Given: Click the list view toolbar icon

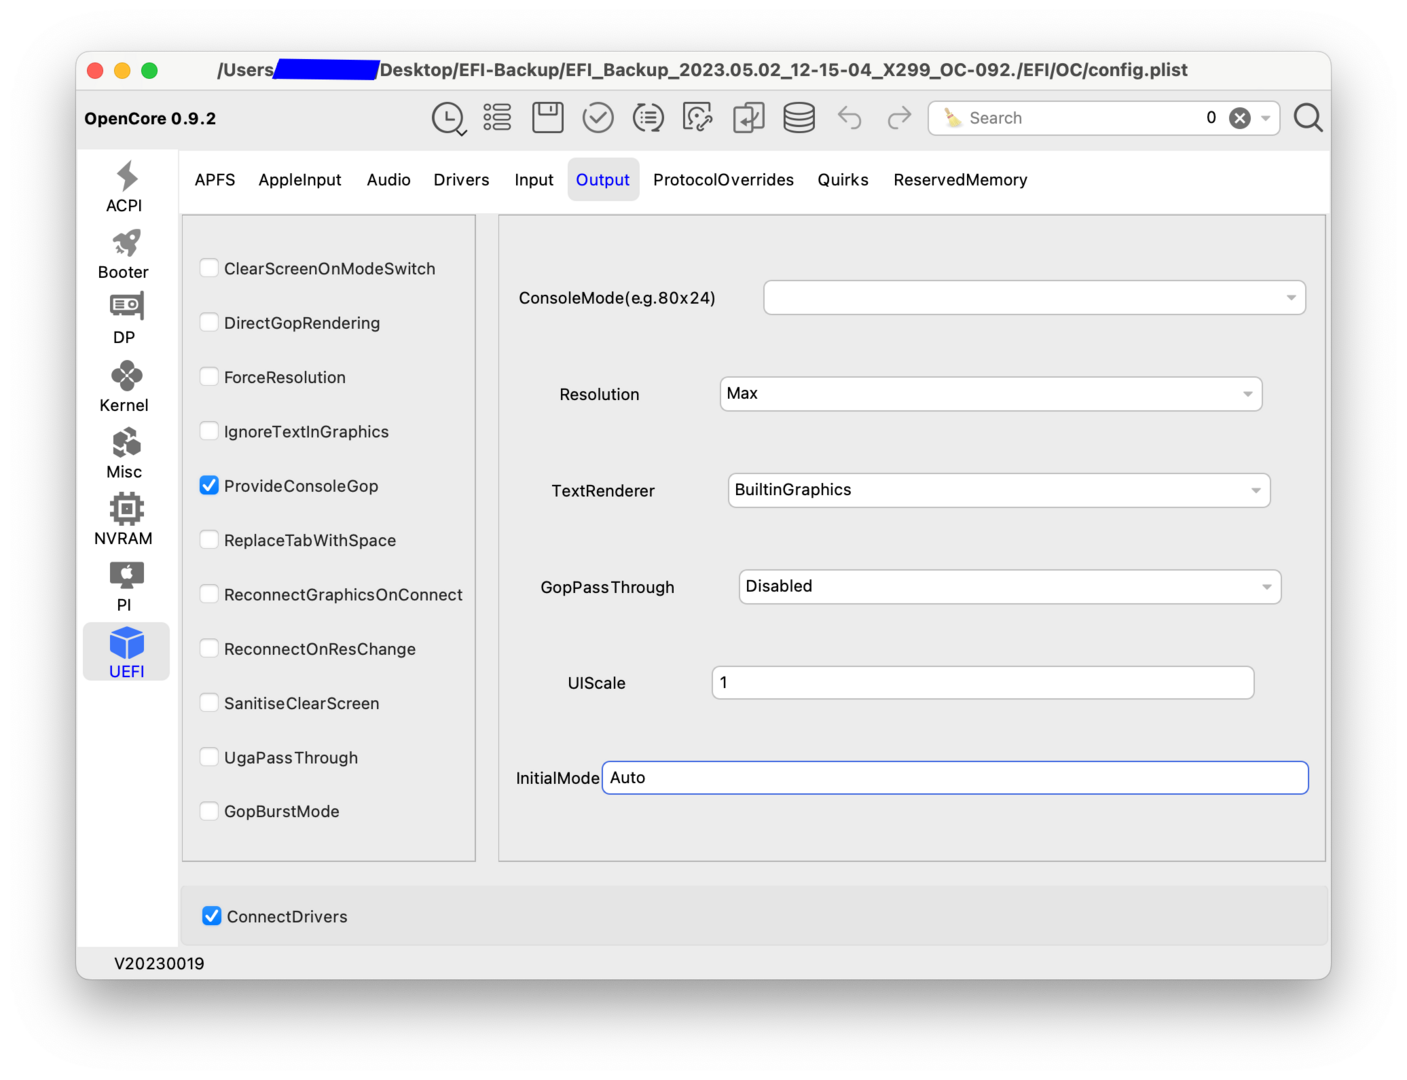Looking at the screenshot, I should 497,118.
